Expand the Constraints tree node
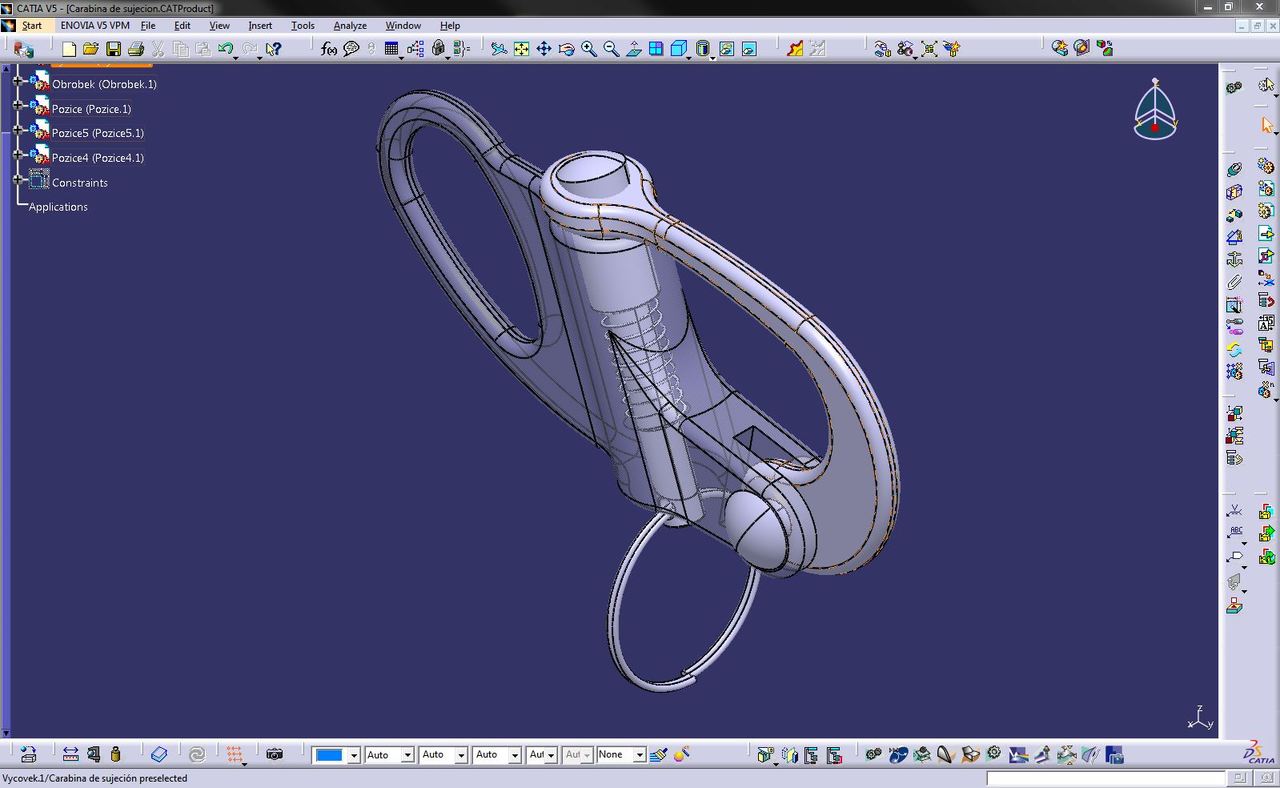The height and width of the screenshot is (788, 1280). (x=17, y=180)
